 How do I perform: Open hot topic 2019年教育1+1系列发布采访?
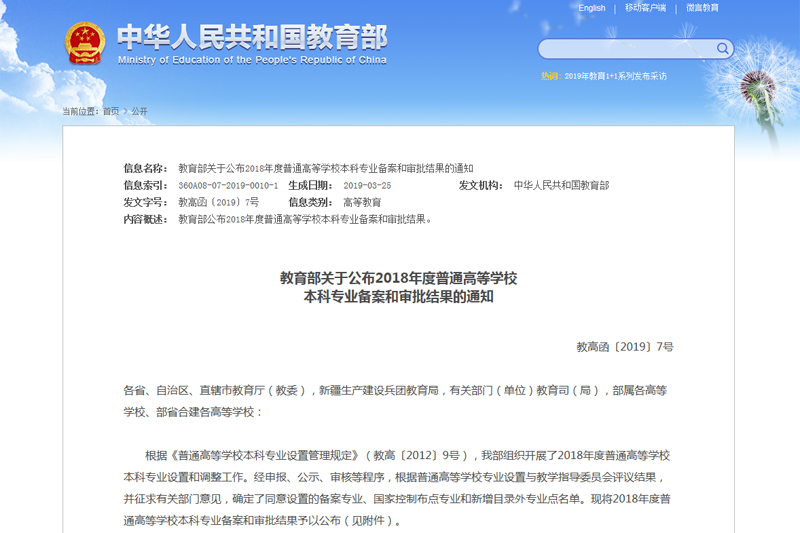pos(615,76)
